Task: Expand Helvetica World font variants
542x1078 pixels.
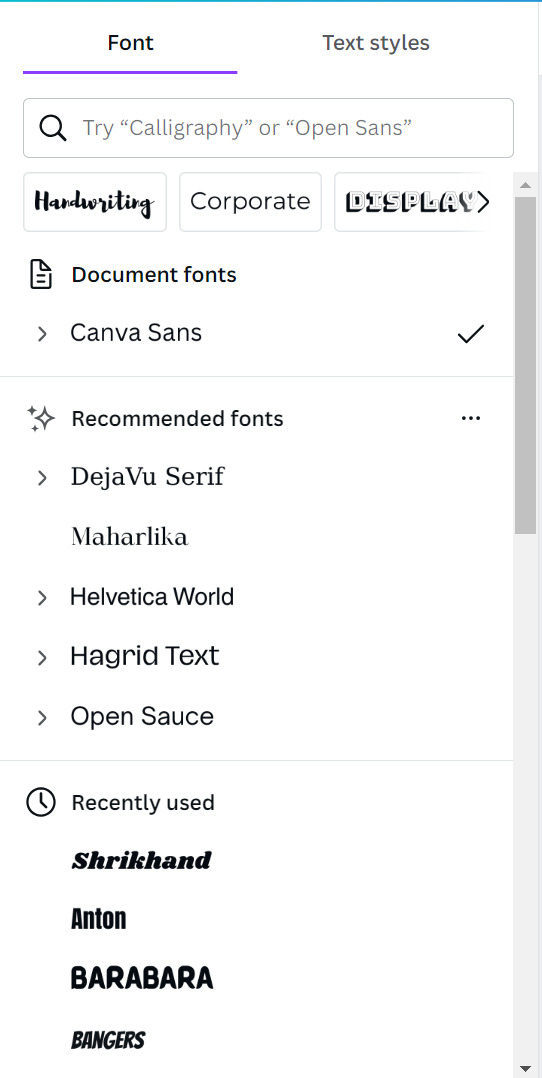Action: [x=42, y=598]
